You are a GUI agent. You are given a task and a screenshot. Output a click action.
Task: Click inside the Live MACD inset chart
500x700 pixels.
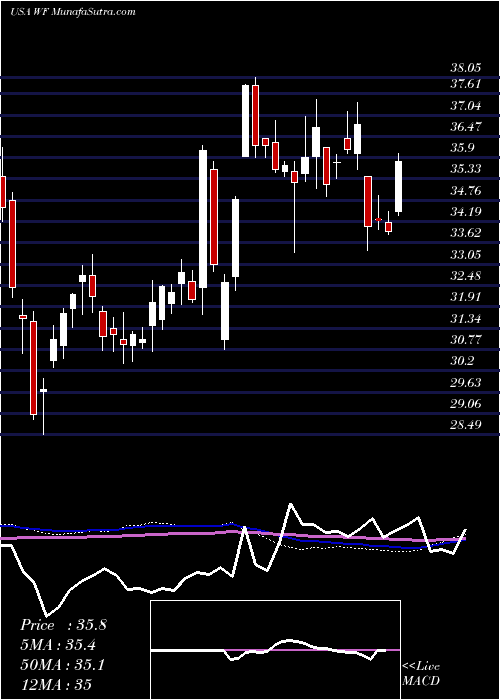pos(275,650)
